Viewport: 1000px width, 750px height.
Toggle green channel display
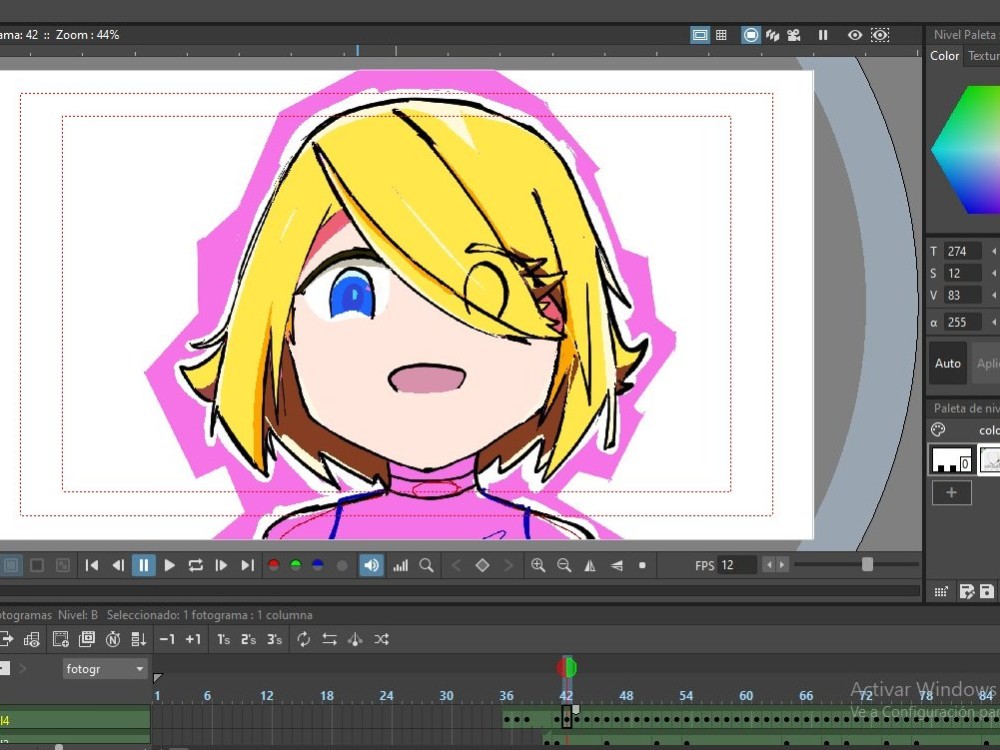click(x=295, y=566)
